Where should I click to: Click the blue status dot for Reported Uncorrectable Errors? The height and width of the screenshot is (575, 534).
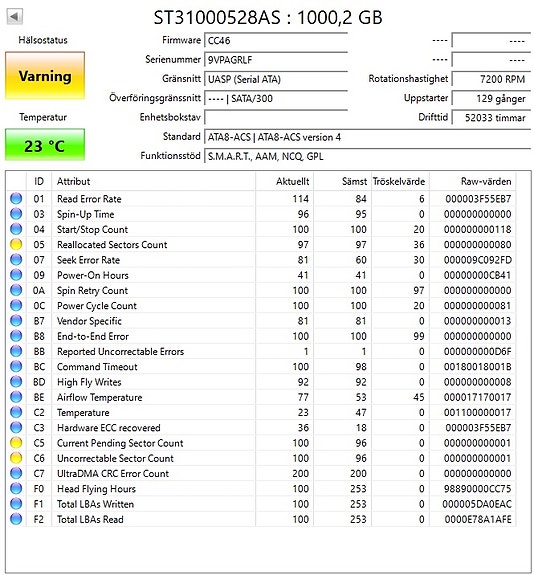pos(16,351)
